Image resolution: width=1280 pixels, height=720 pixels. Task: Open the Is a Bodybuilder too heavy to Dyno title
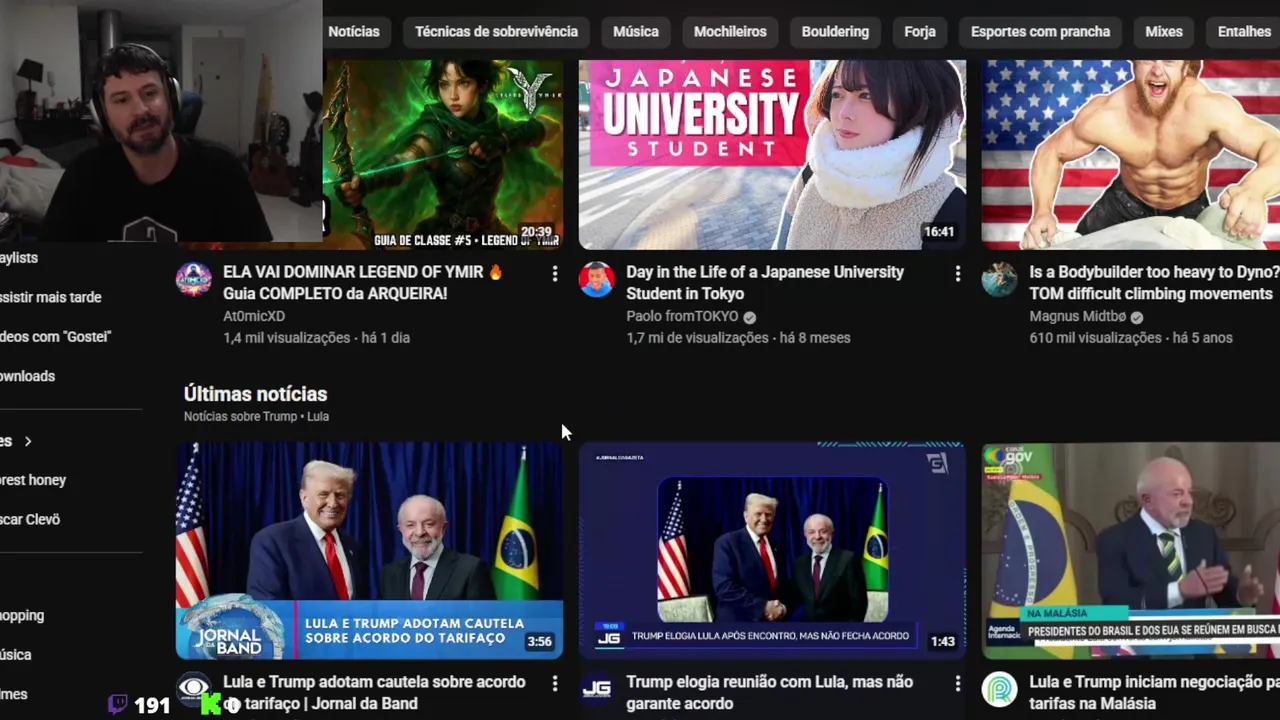pyautogui.click(x=1154, y=283)
